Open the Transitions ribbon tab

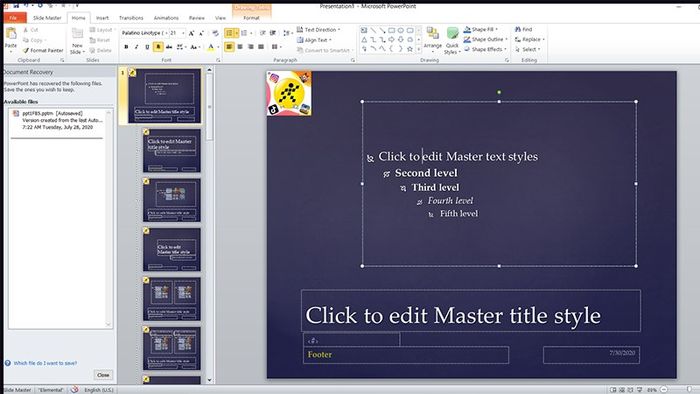(131, 18)
